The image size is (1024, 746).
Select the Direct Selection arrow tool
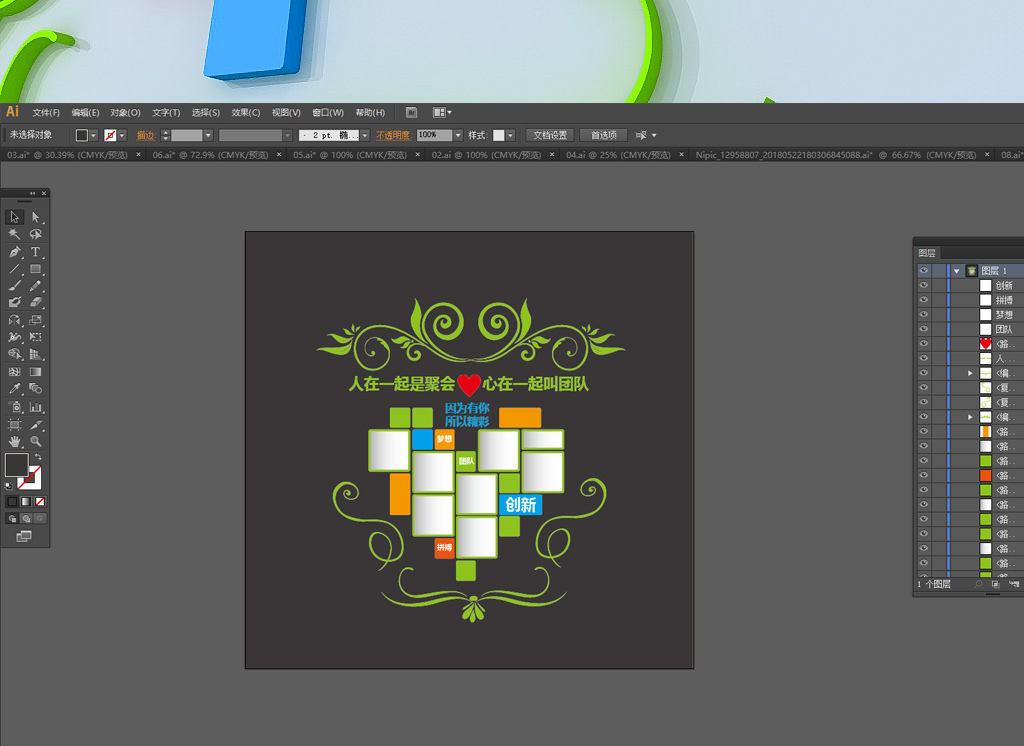[x=36, y=217]
